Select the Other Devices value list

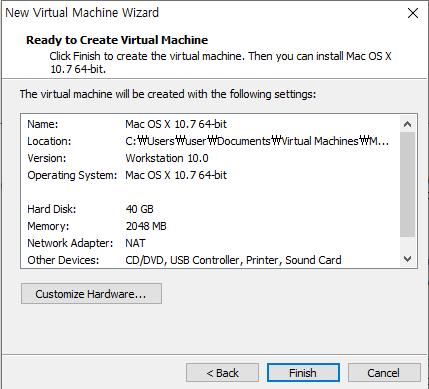233,260
